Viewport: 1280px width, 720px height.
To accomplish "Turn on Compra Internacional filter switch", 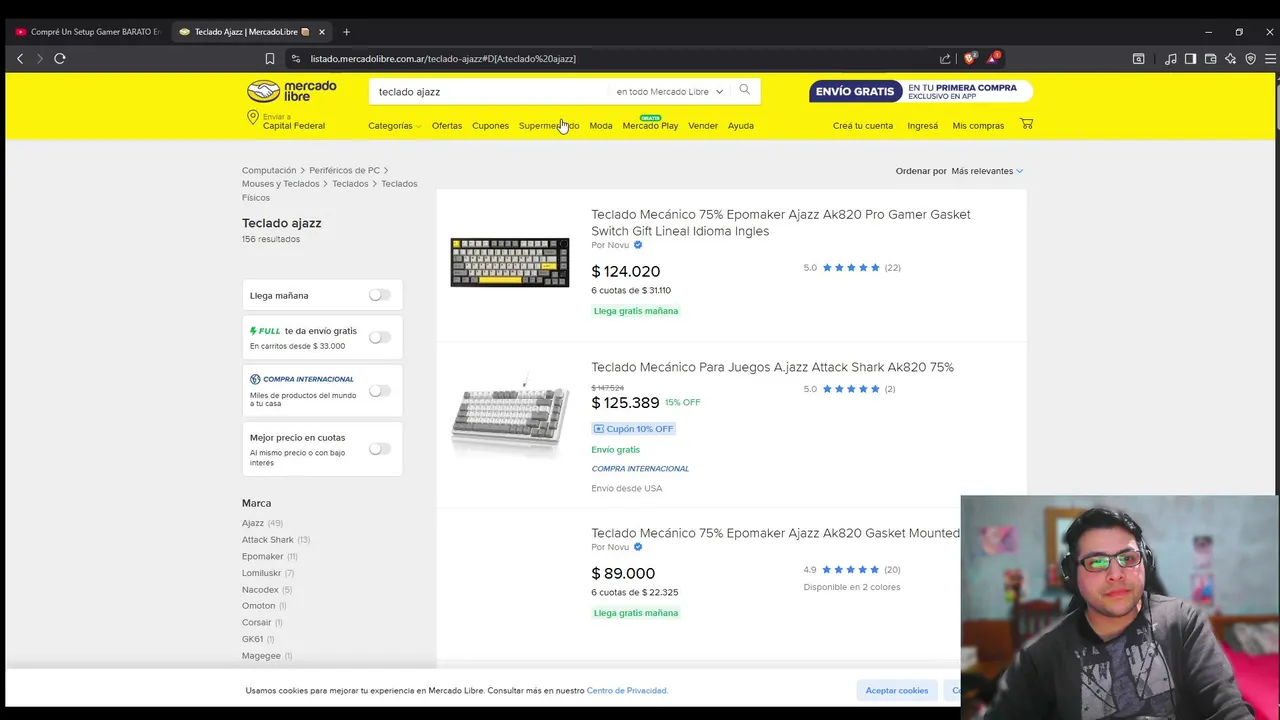I will tap(379, 390).
